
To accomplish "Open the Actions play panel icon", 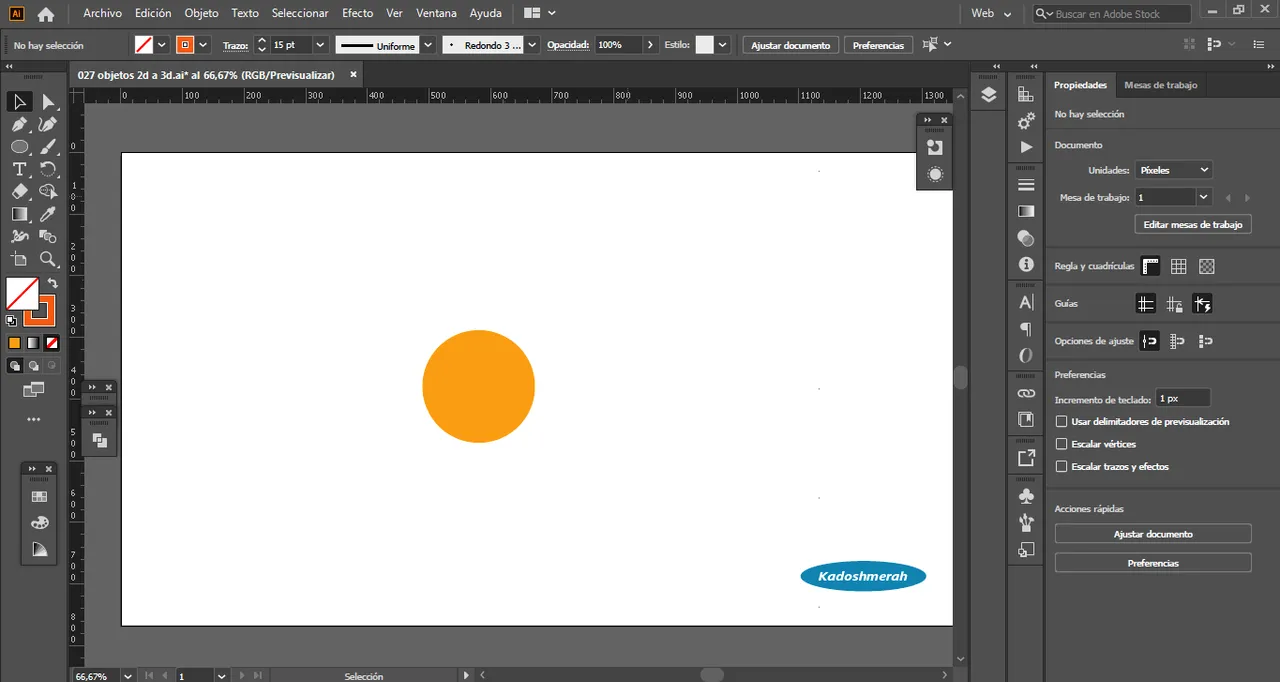I will click(x=1026, y=147).
